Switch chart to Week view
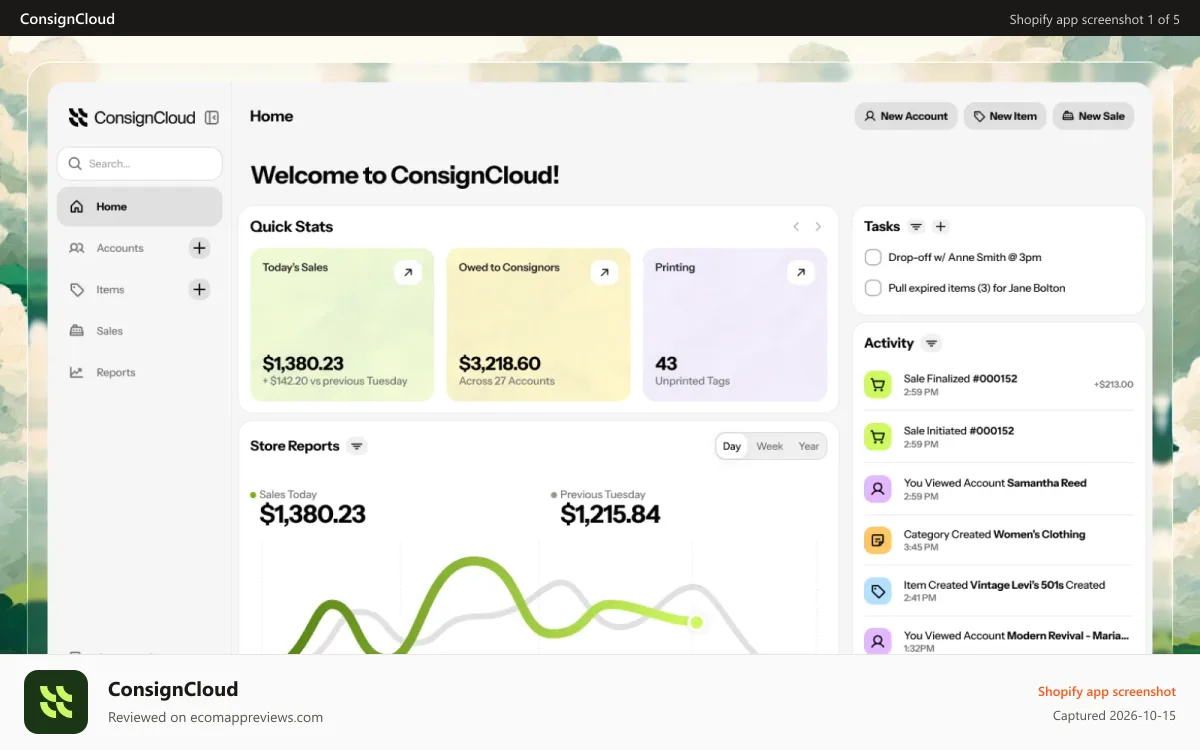Image resolution: width=1200 pixels, height=750 pixels. point(769,446)
